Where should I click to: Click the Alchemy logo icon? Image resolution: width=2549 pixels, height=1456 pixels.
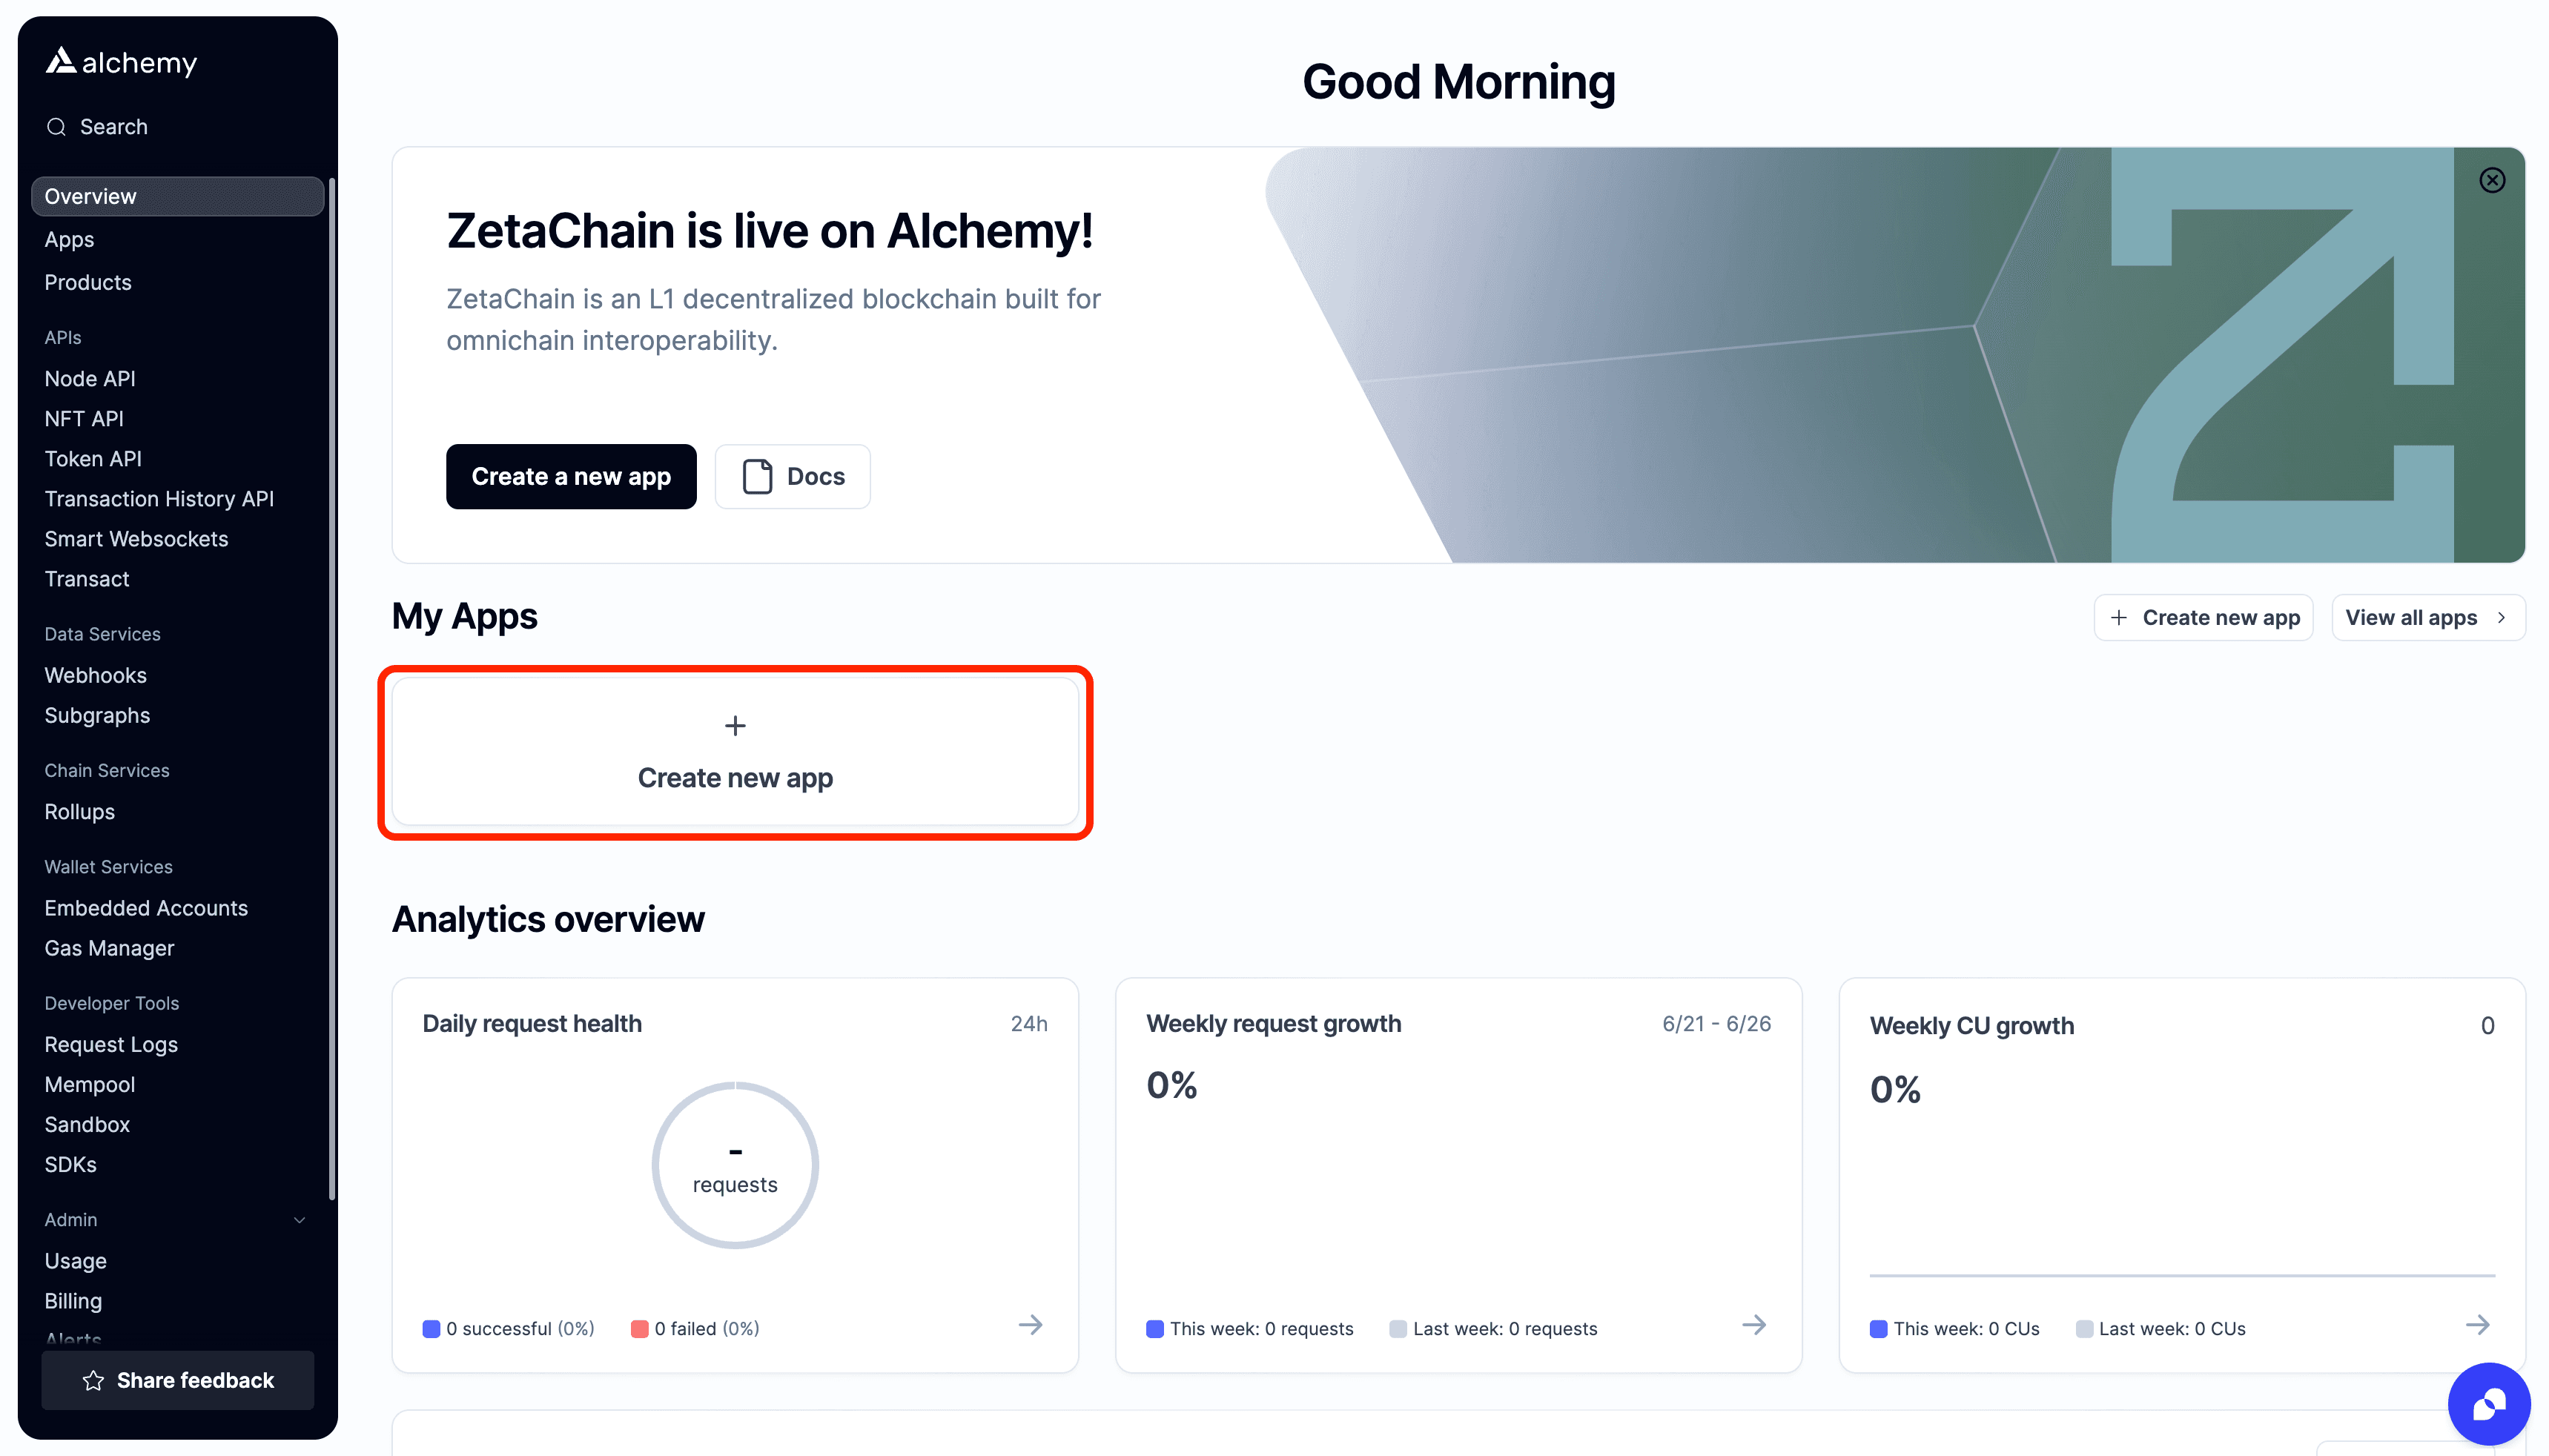coord(61,62)
